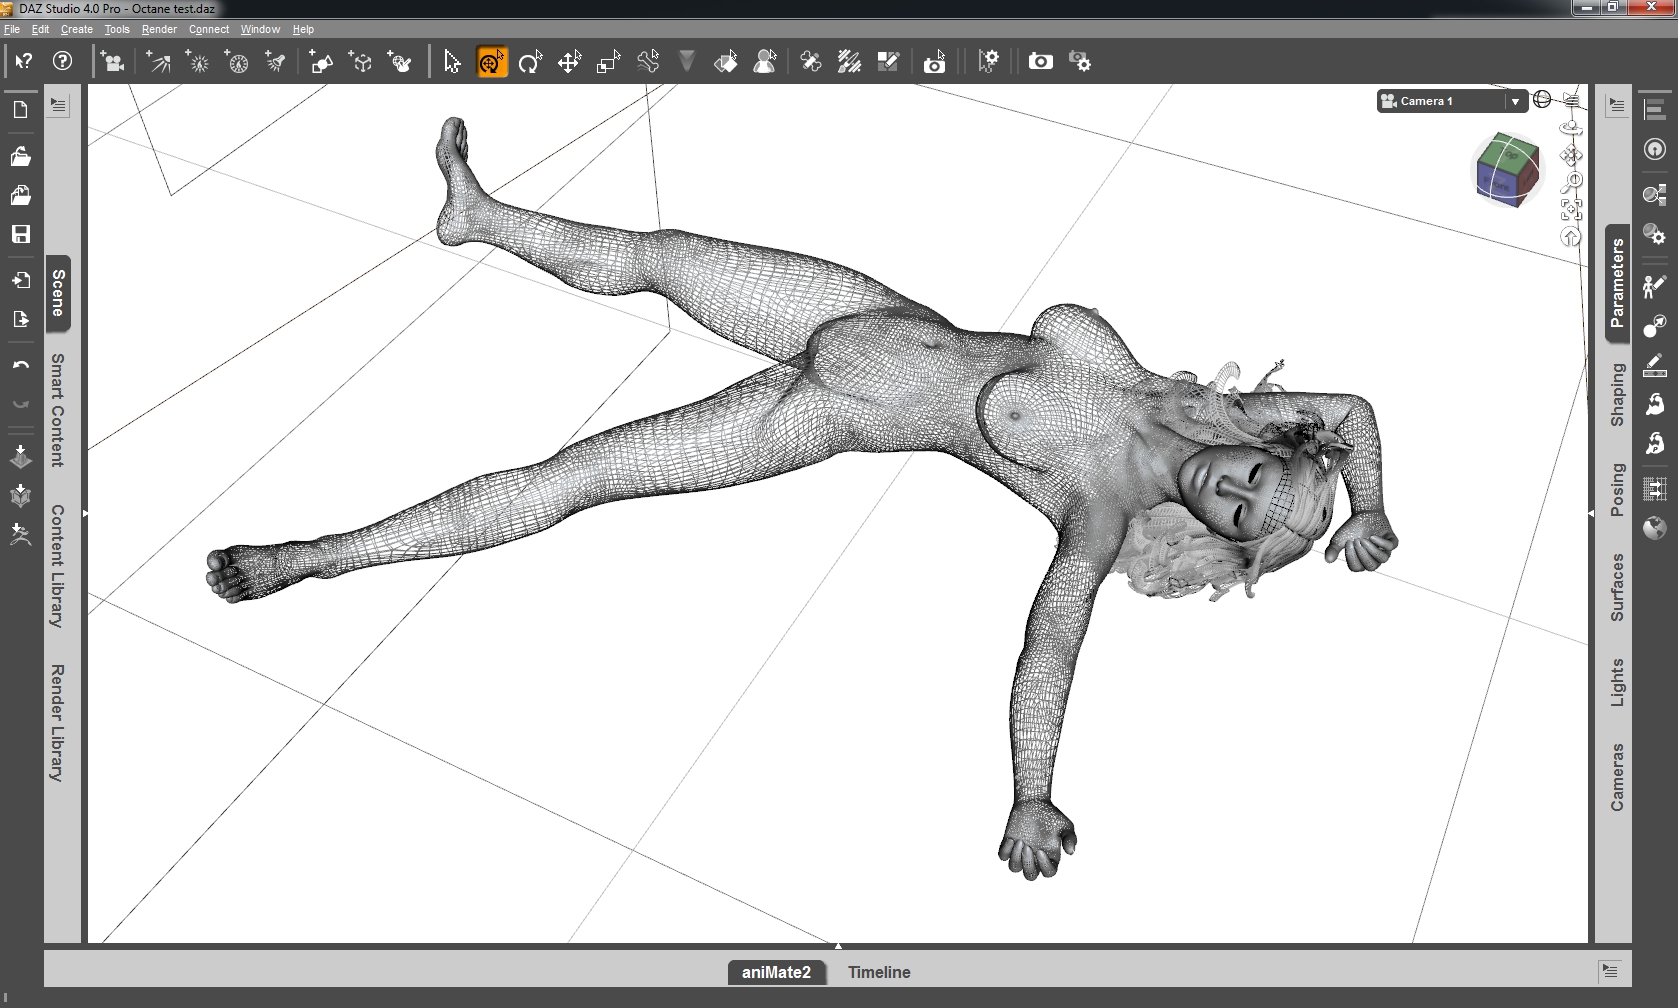Open the Lights tab
Viewport: 1678px width, 1008px height.
coord(1618,683)
